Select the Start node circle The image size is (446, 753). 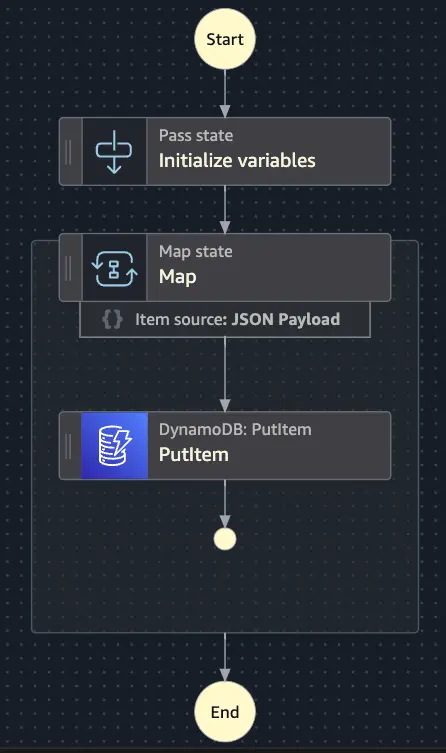pyautogui.click(x=225, y=39)
